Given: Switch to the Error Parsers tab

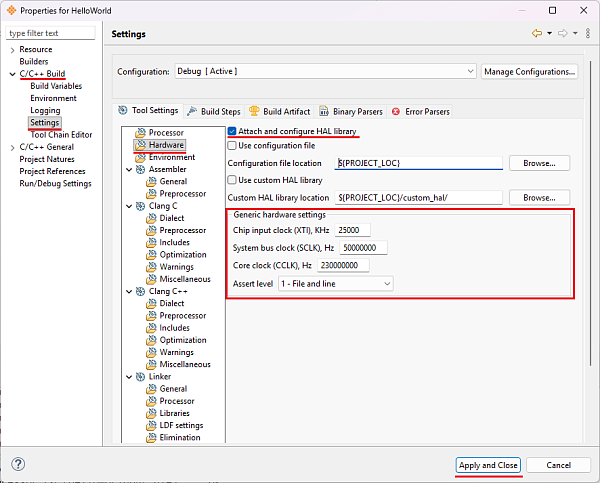Looking at the screenshot, I should tap(425, 111).
